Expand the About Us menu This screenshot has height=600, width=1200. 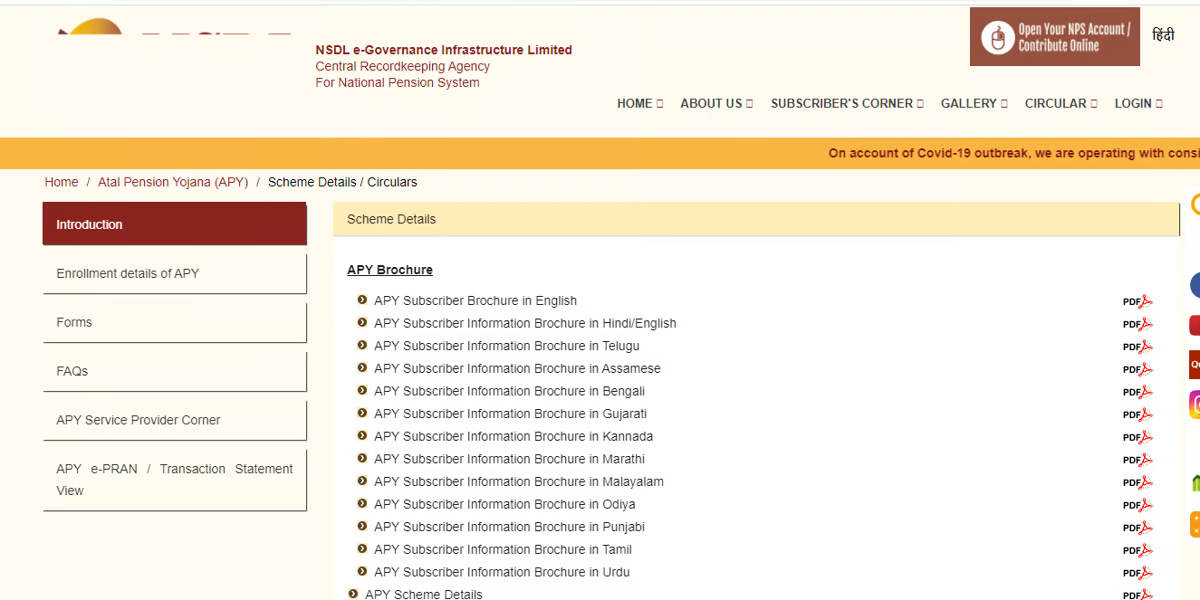[716, 103]
